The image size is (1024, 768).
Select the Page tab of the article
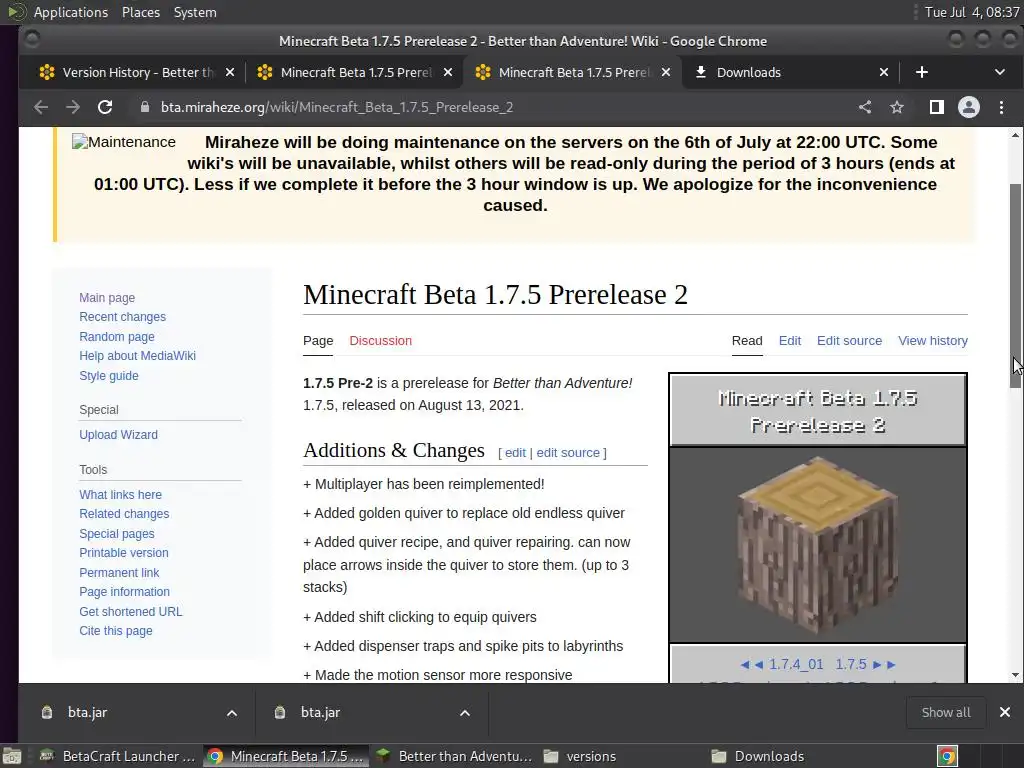318,340
